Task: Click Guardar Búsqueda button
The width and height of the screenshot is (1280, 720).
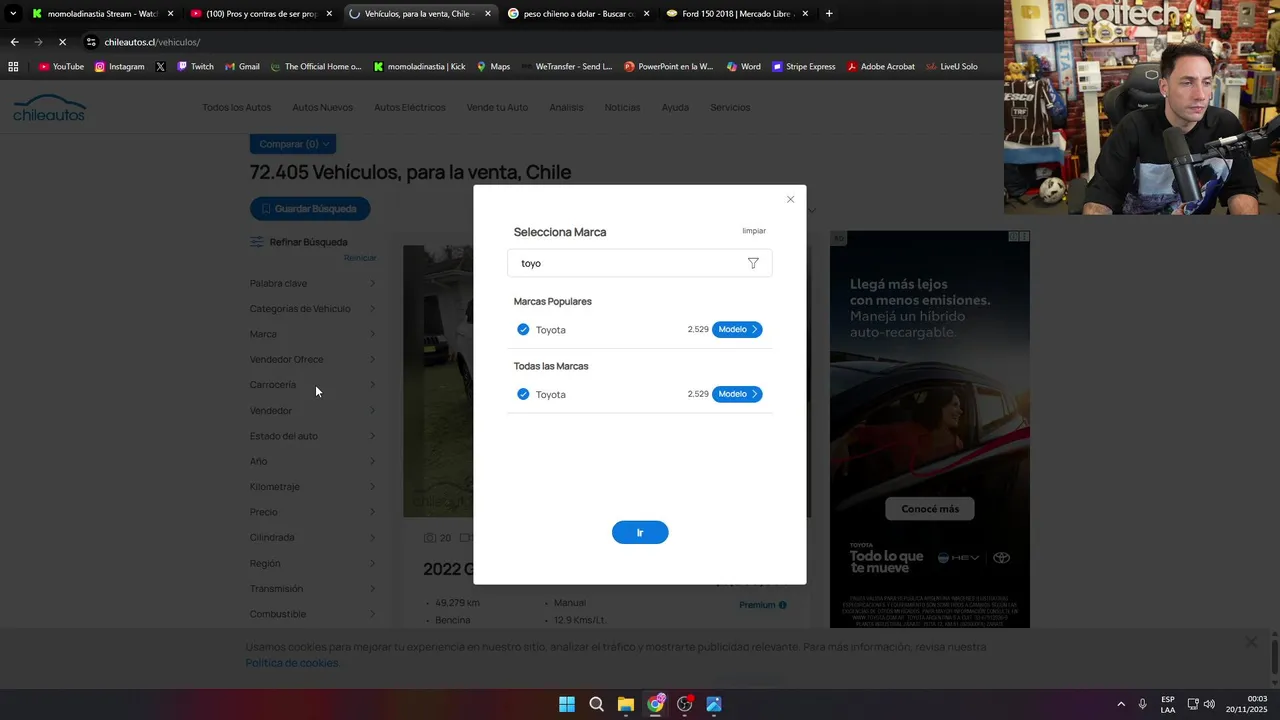Action: pos(310,209)
